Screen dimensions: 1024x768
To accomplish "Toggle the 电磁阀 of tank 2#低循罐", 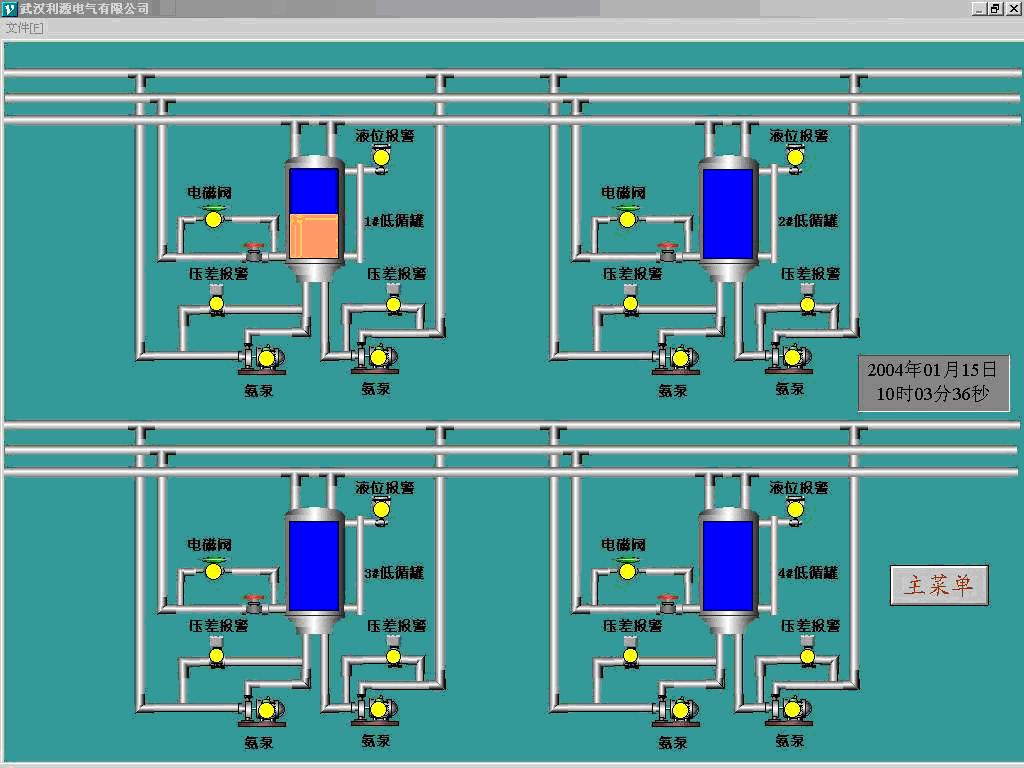I will point(627,219).
